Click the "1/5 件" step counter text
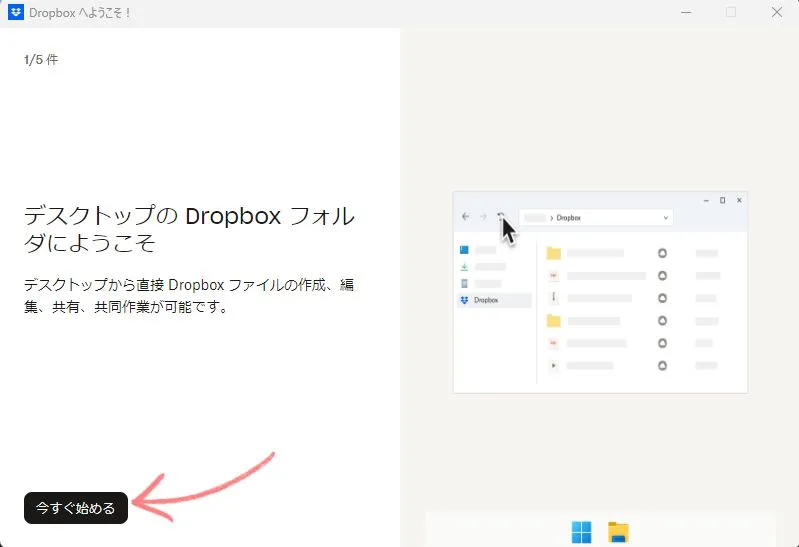Screen dimensions: 799x547 [41, 60]
